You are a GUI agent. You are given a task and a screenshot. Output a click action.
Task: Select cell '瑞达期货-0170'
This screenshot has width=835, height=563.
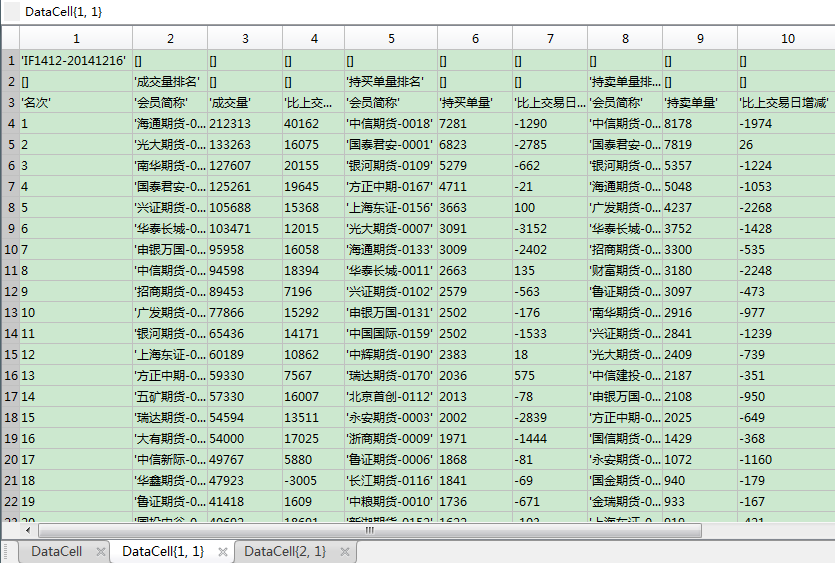[391, 376]
